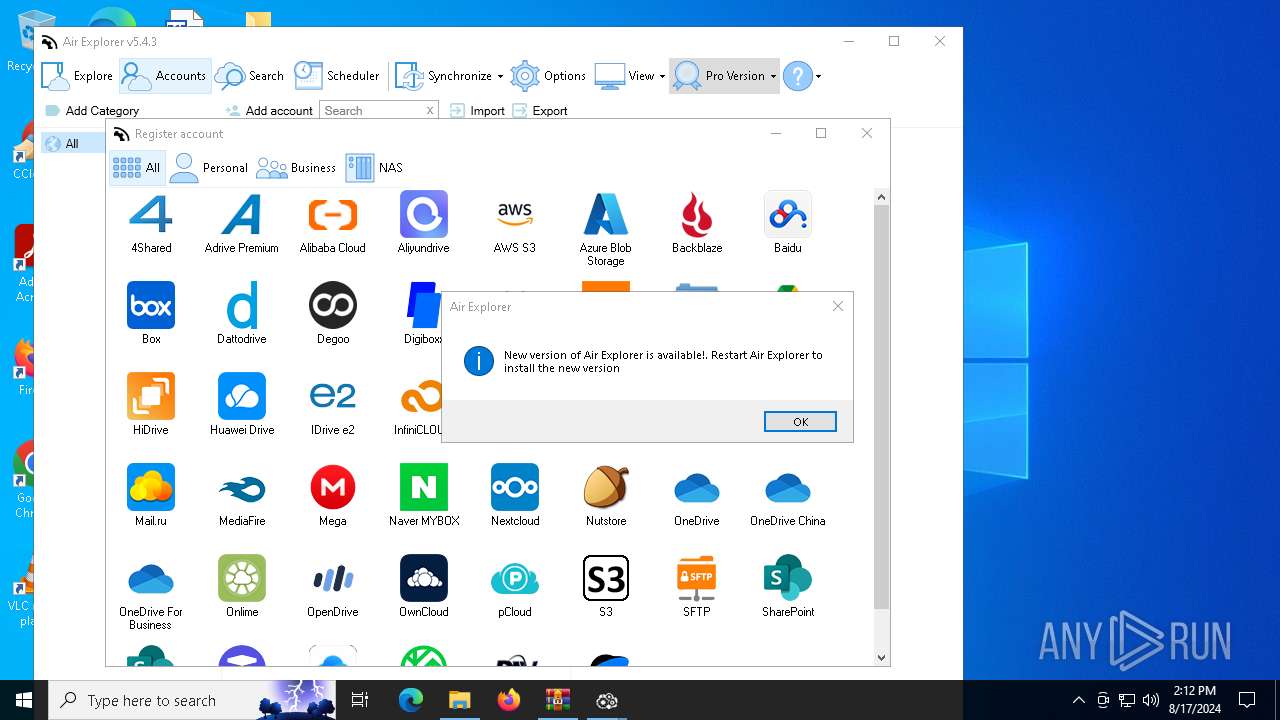
Task: Open the Explore toolbar view
Action: click(x=77, y=76)
